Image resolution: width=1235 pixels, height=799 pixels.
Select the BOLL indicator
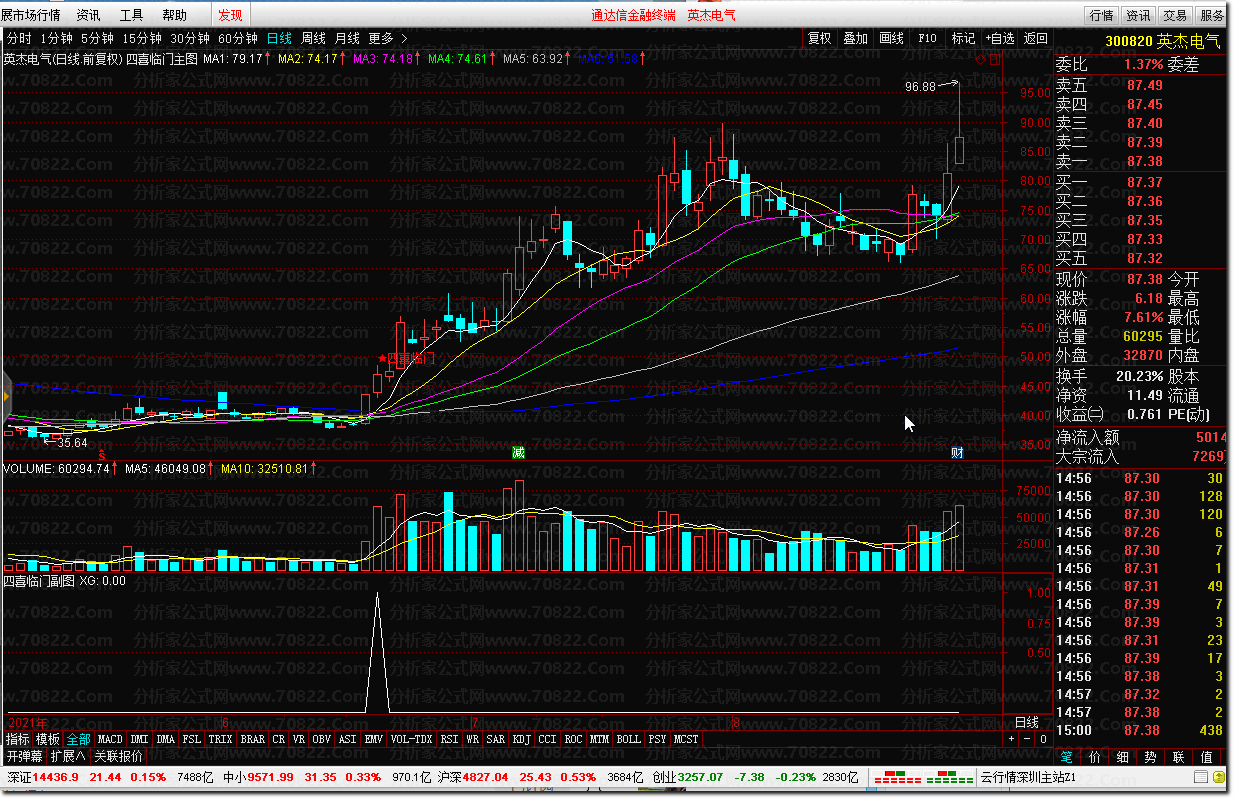[628, 739]
